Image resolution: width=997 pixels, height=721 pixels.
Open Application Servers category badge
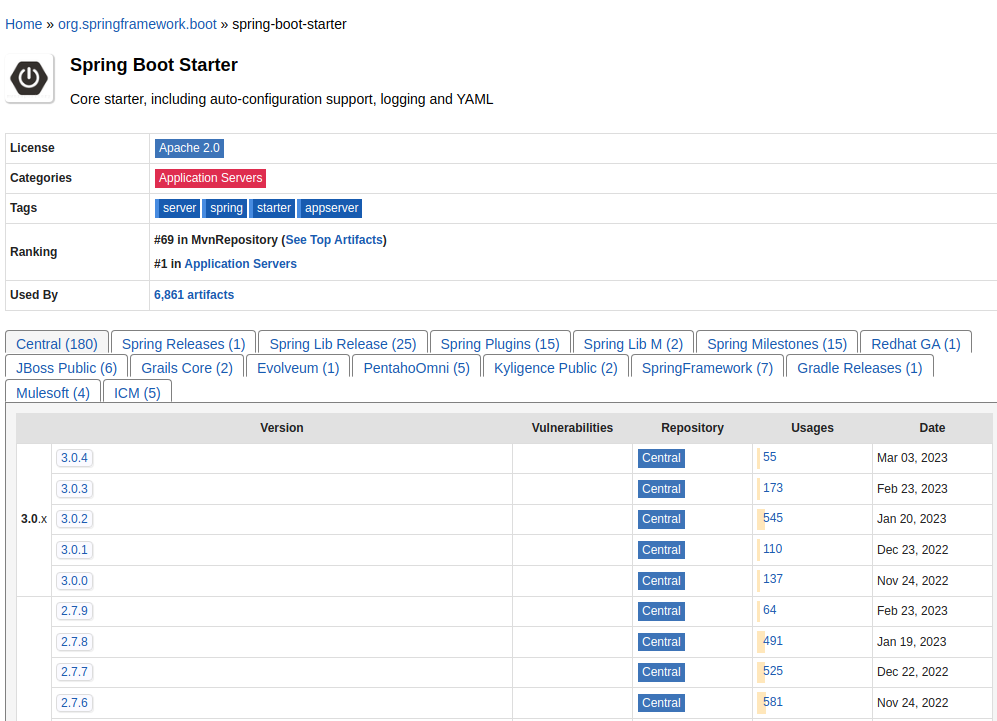pyautogui.click(x=210, y=178)
